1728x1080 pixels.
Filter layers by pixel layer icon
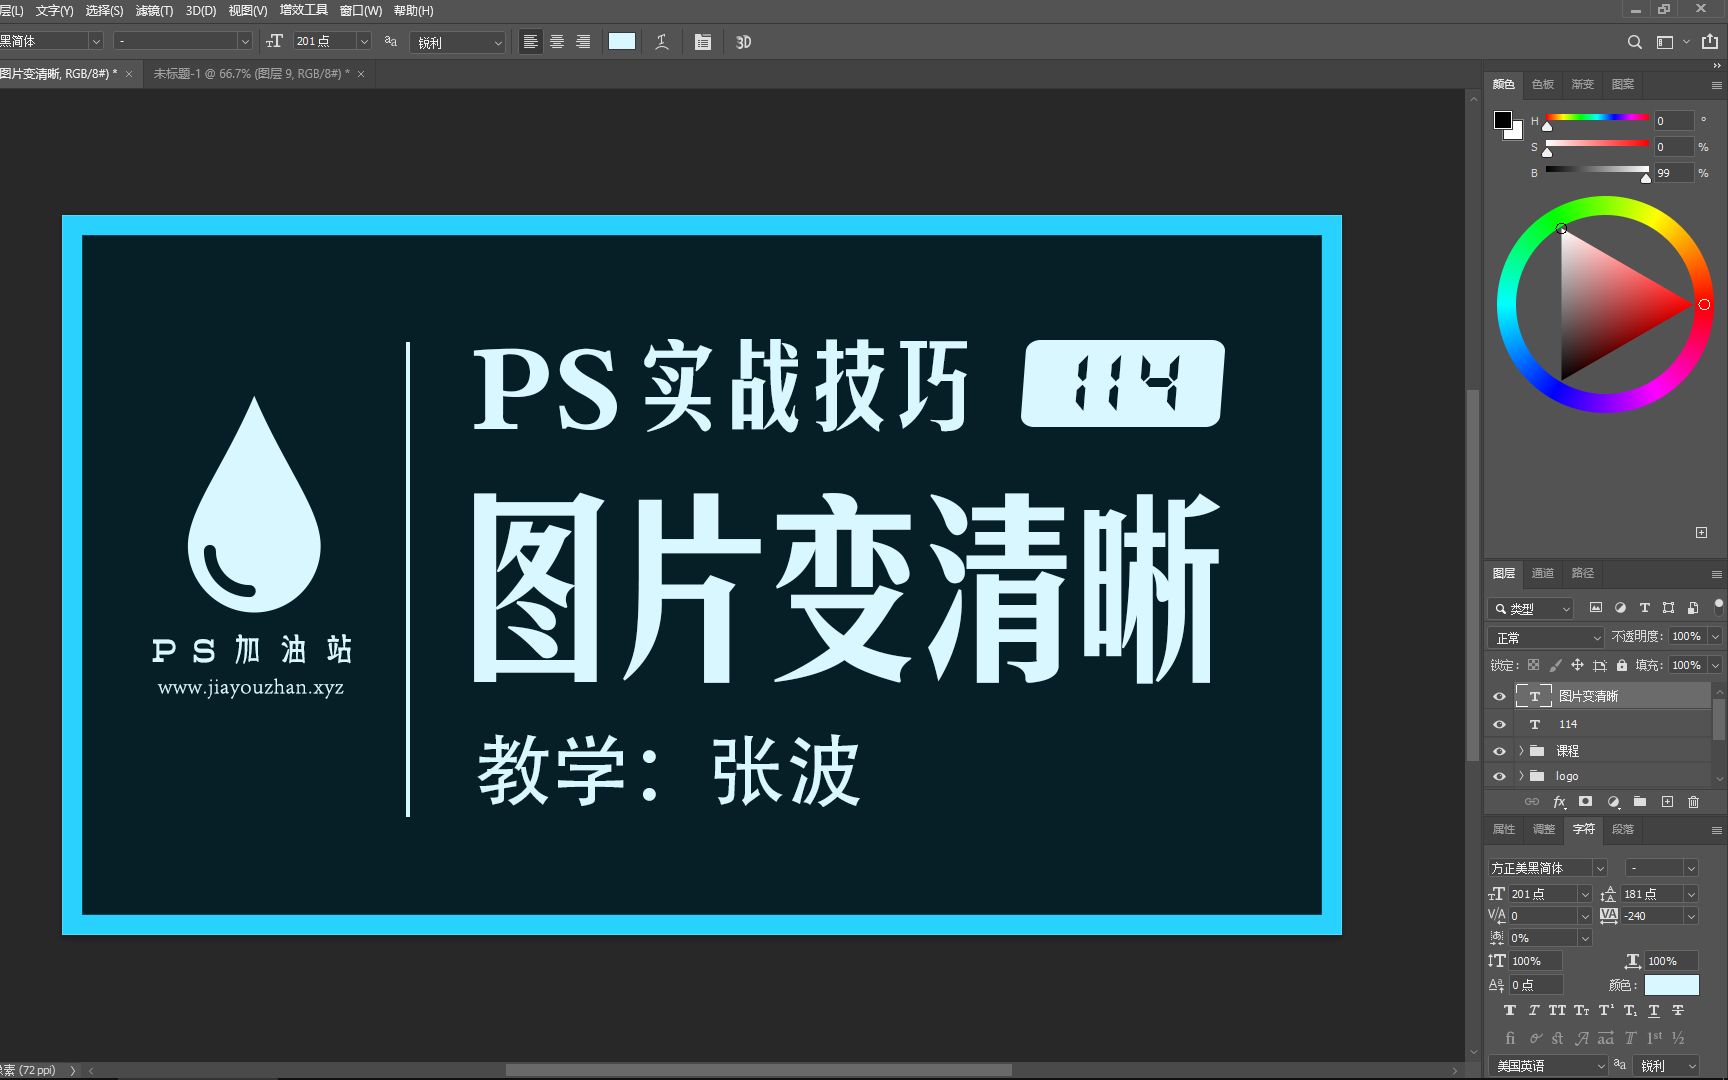[x=1596, y=607]
